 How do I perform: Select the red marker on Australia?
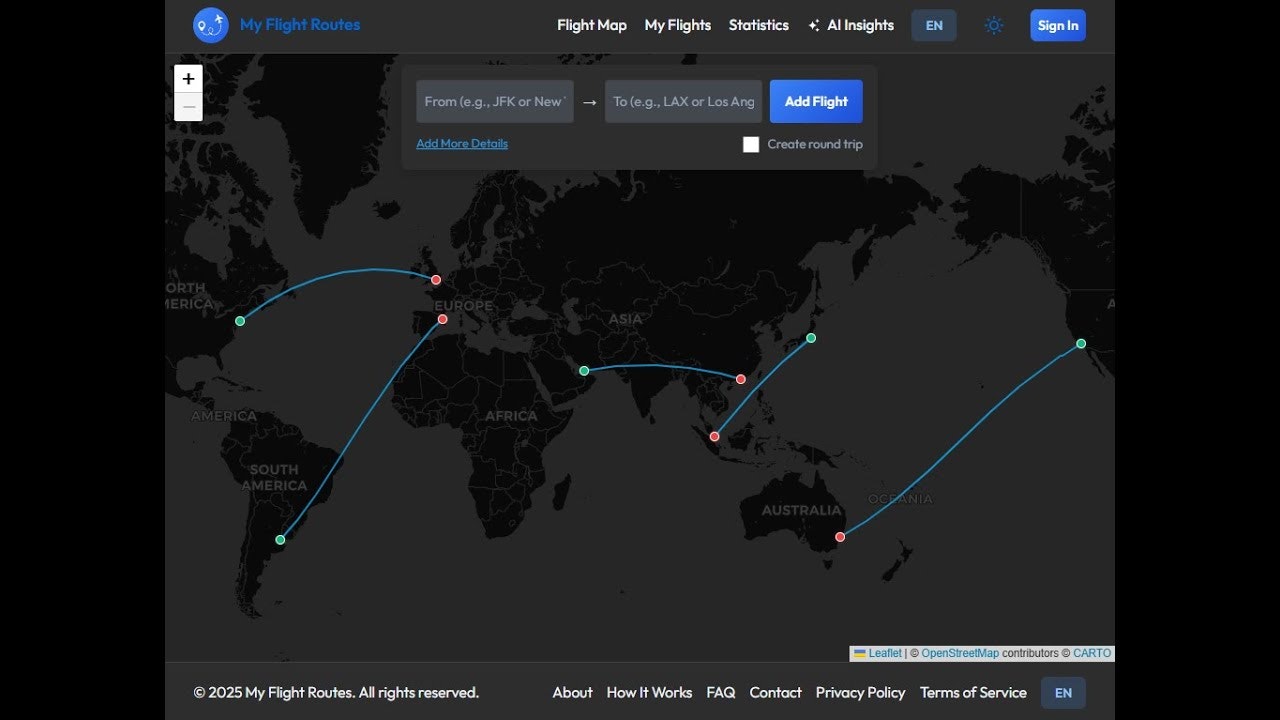(x=840, y=537)
